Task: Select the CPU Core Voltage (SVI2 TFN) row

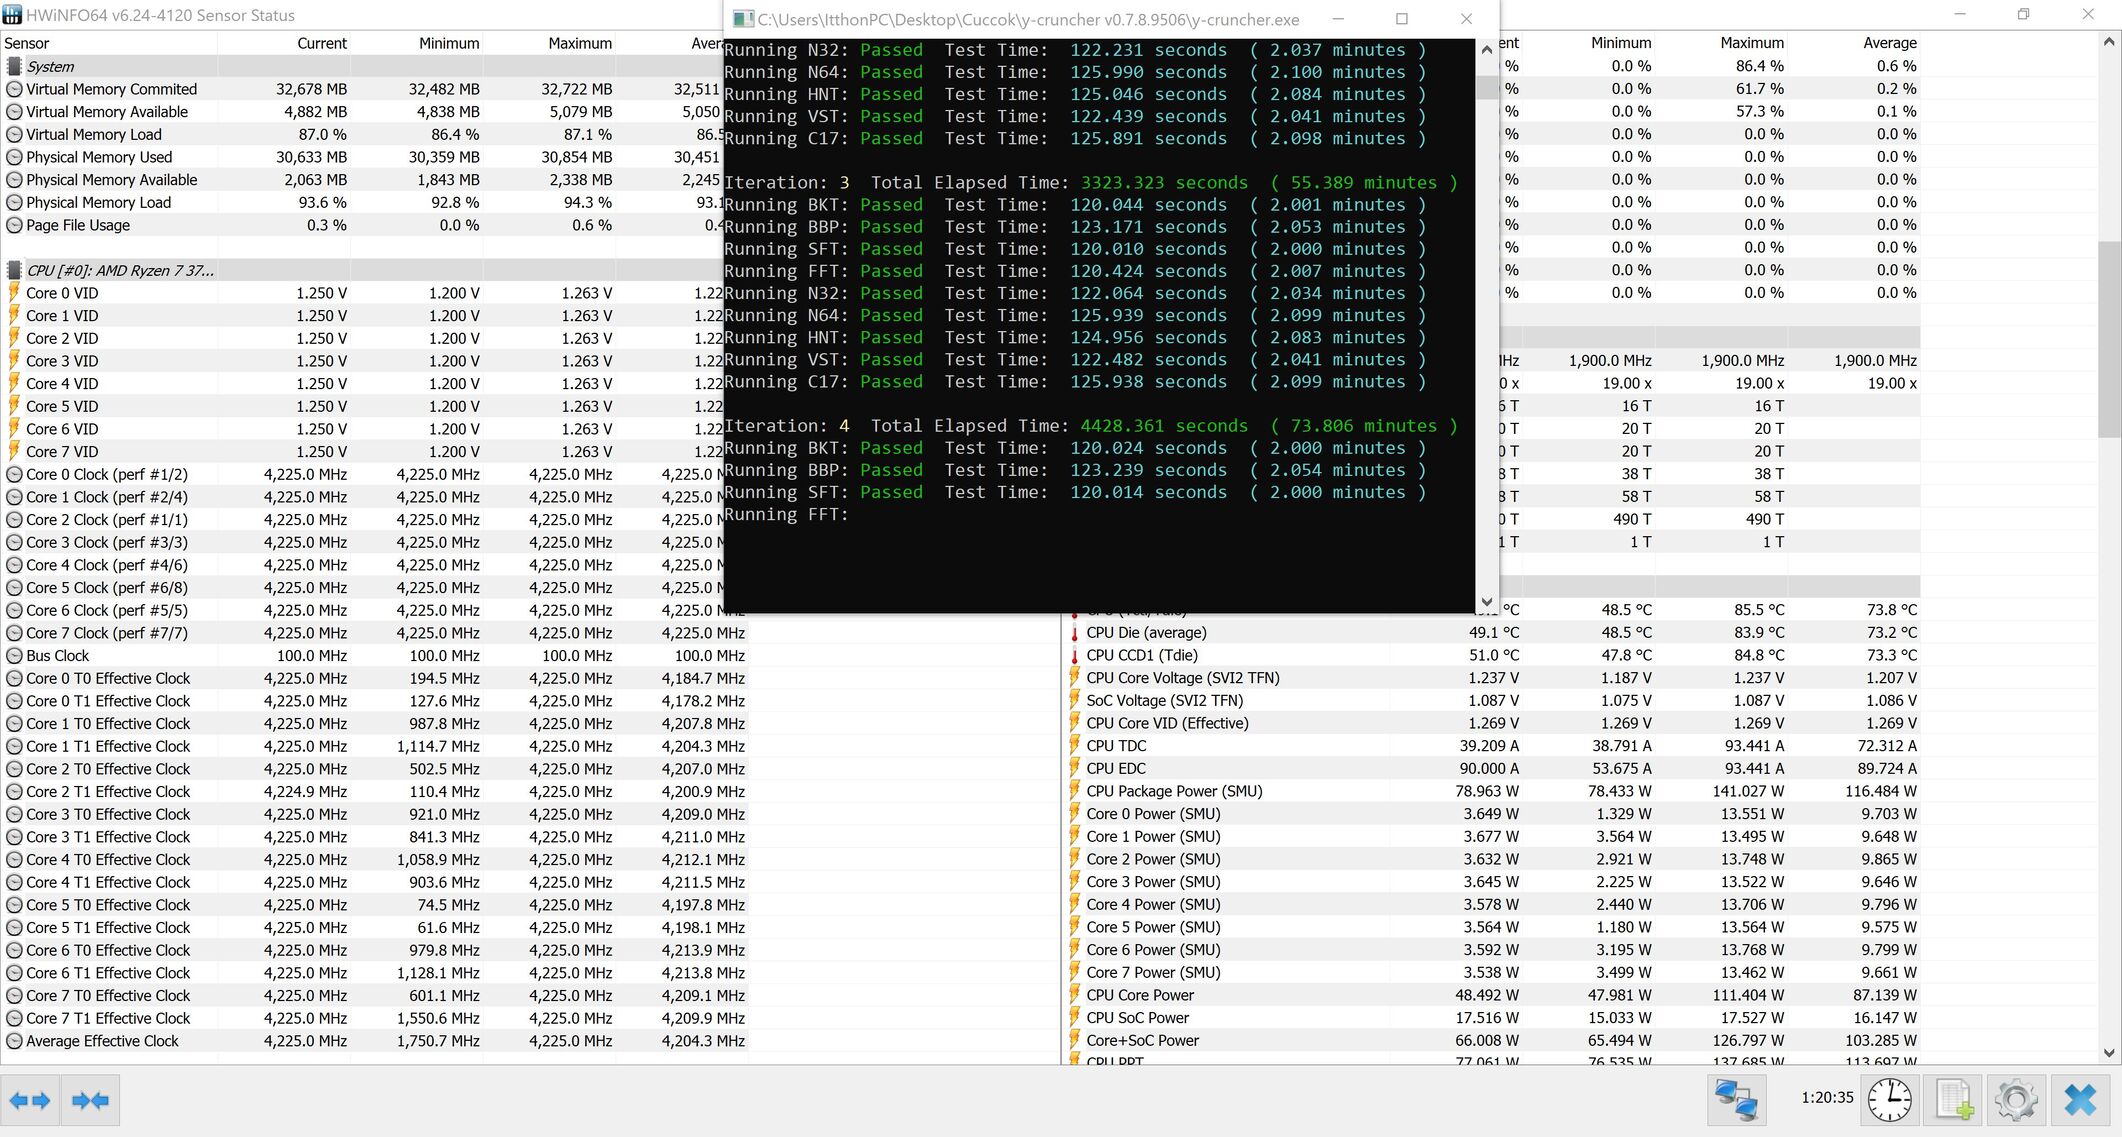Action: 1492,678
